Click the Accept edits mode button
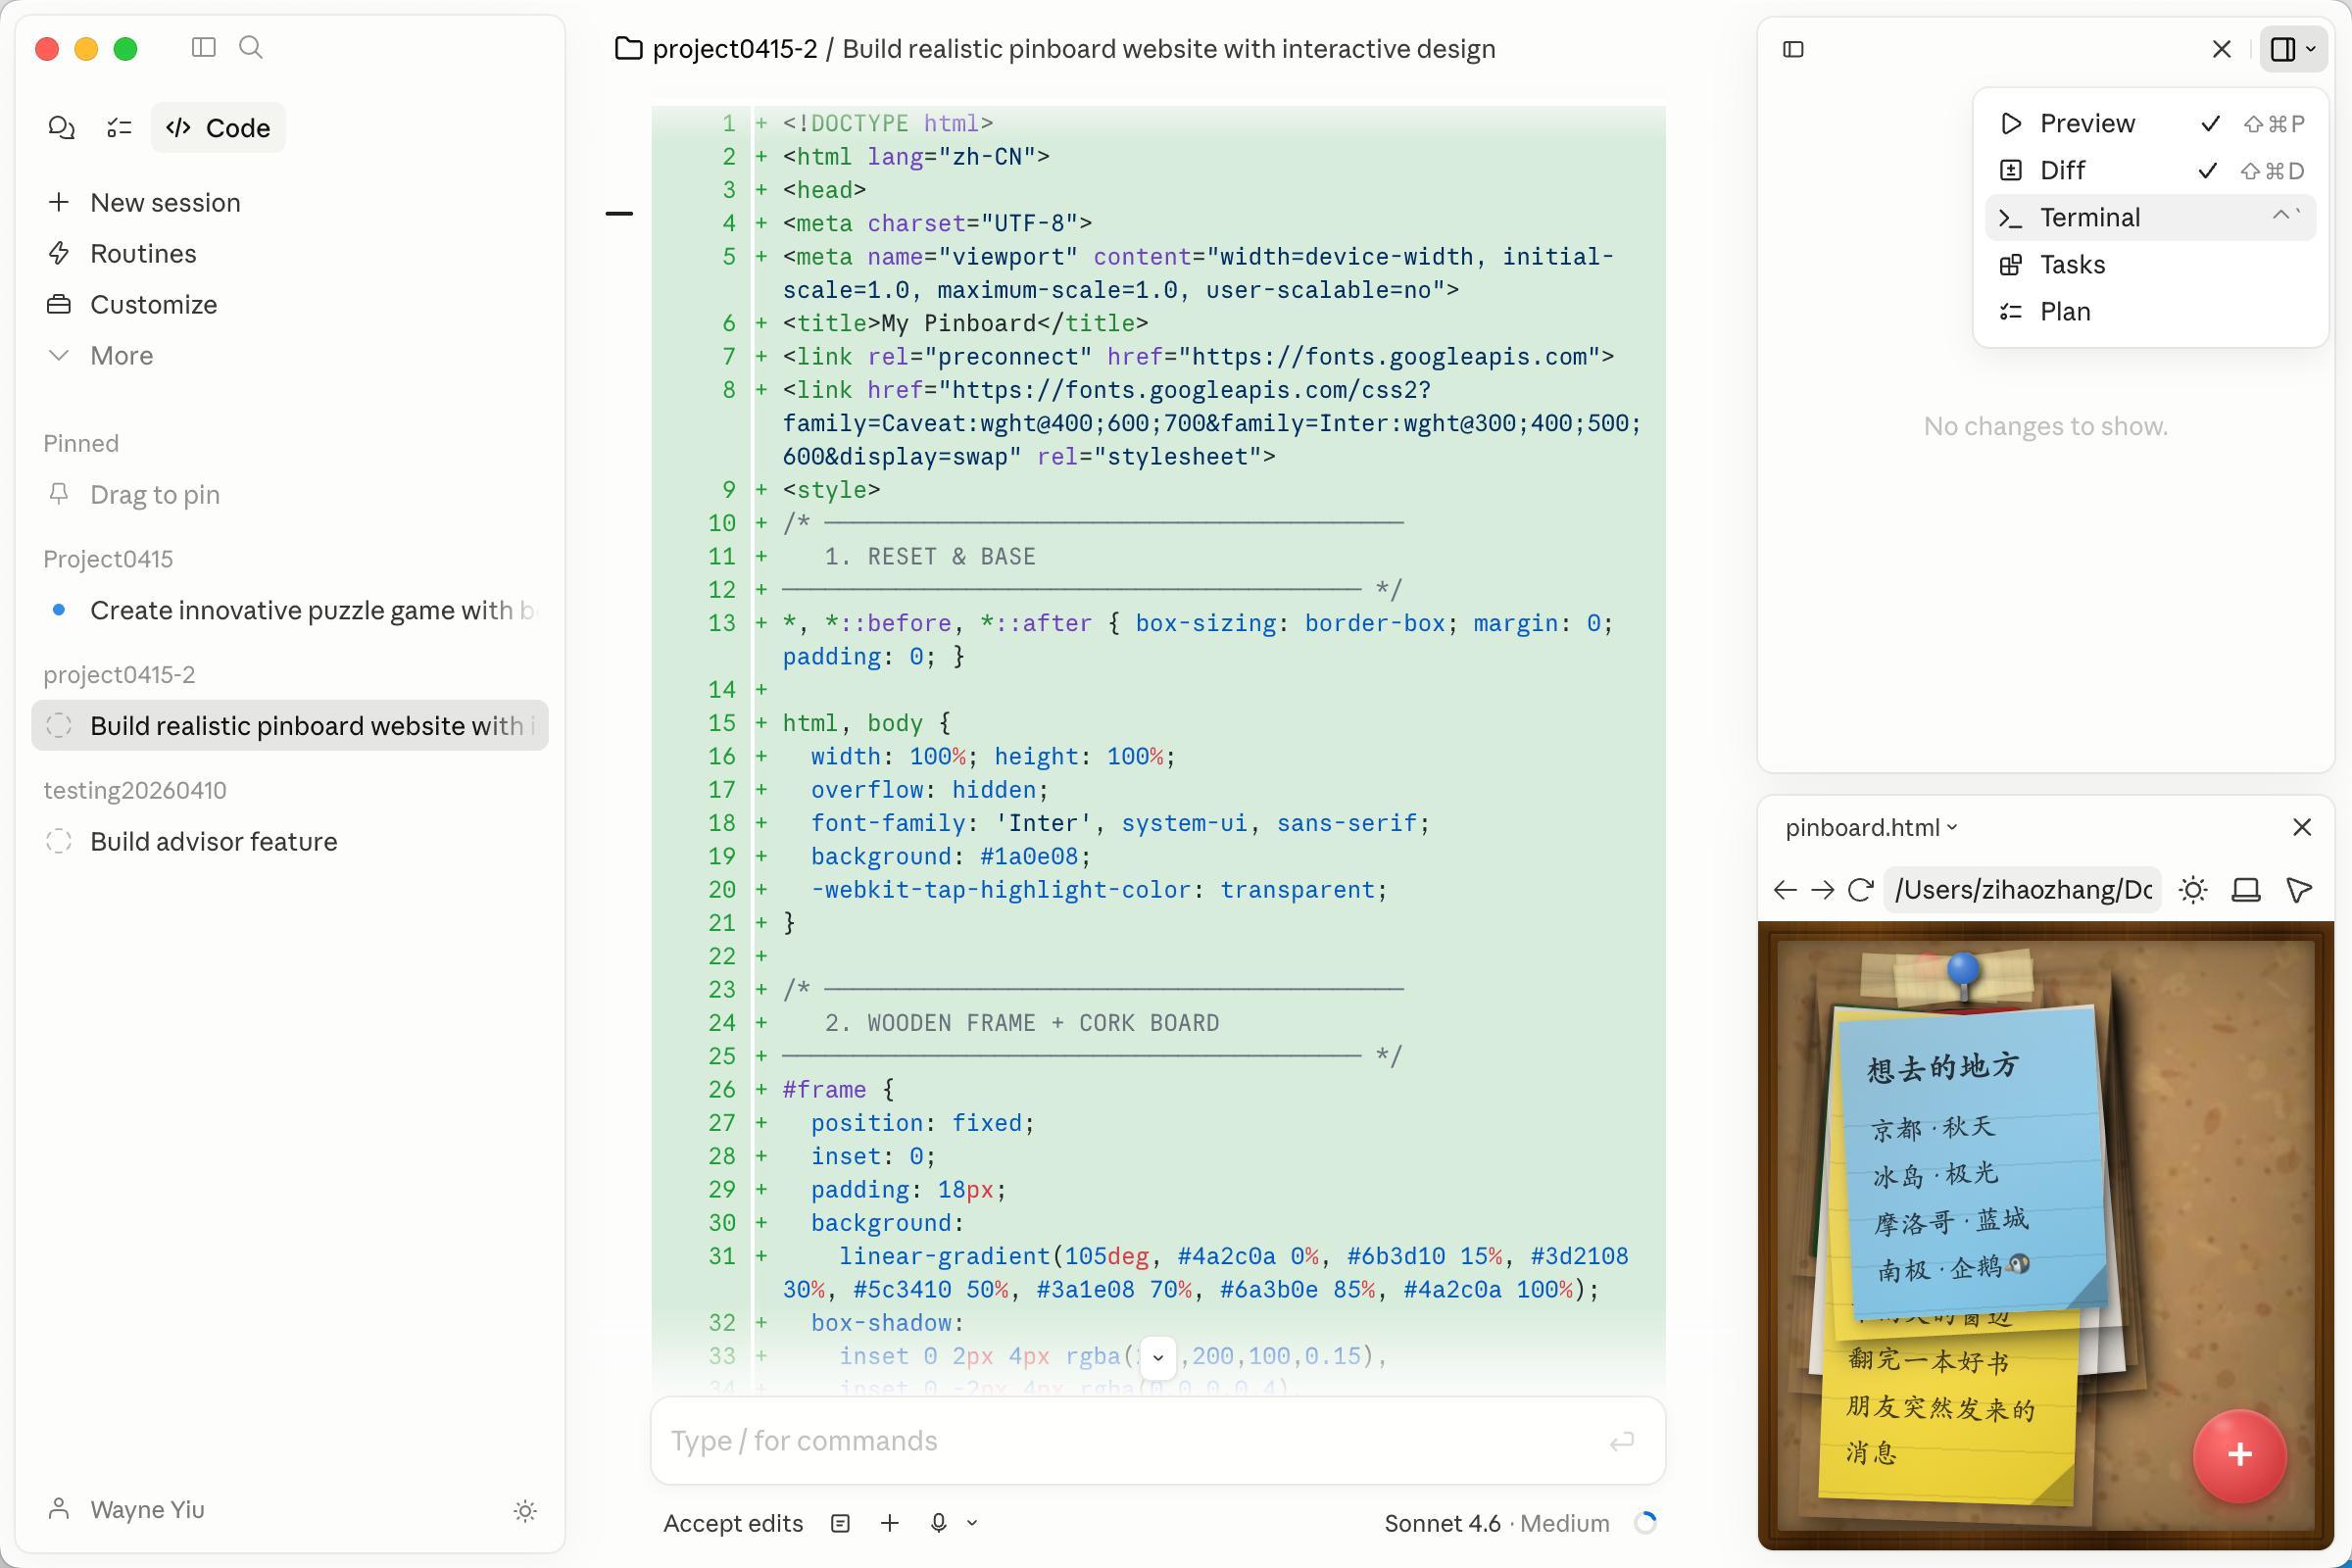The width and height of the screenshot is (2352, 1568). (733, 1523)
